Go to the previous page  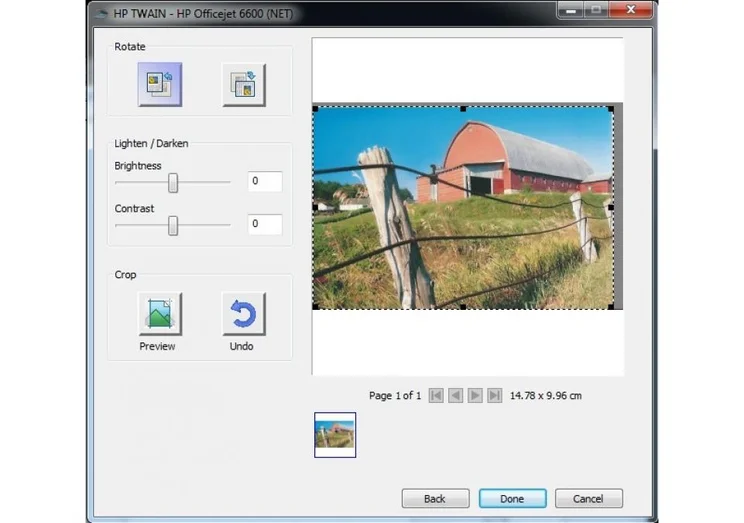click(456, 395)
